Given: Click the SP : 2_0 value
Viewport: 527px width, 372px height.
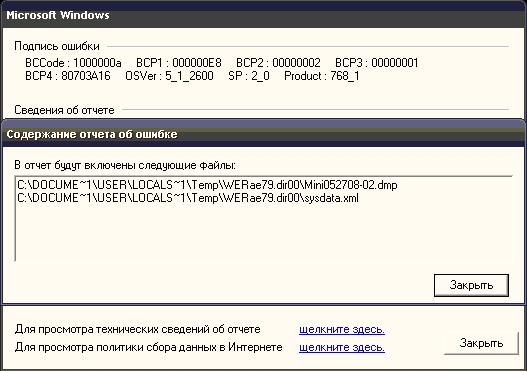Looking at the screenshot, I should click(x=249, y=76).
